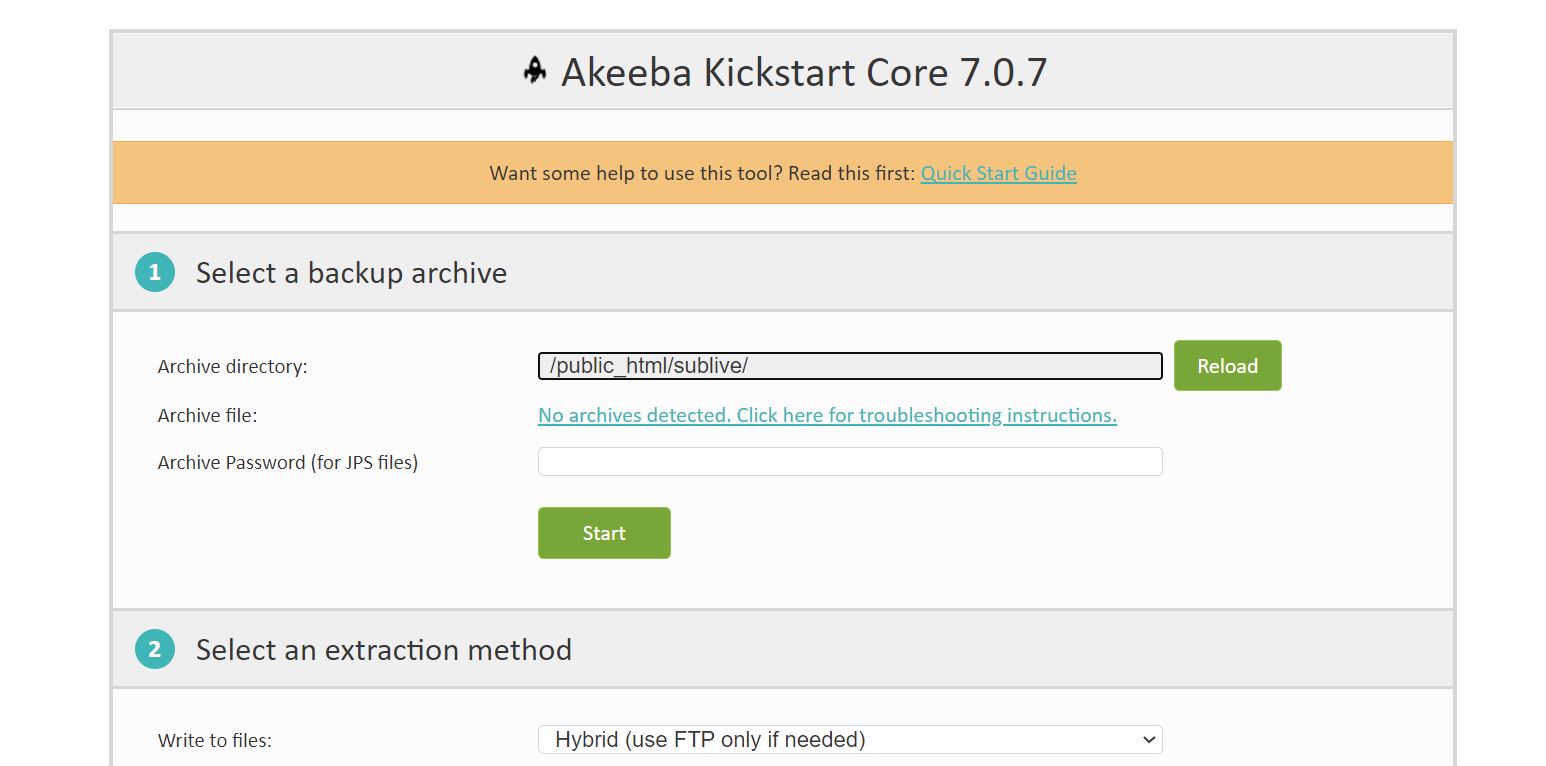Click the green Start button
This screenshot has height=766, width=1546.
tap(604, 533)
